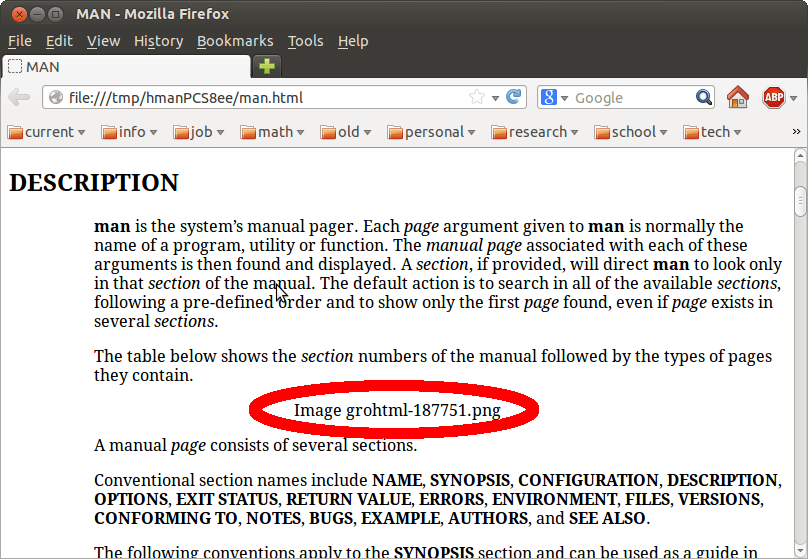
Task: Click the Google search engine icon
Action: (549, 97)
